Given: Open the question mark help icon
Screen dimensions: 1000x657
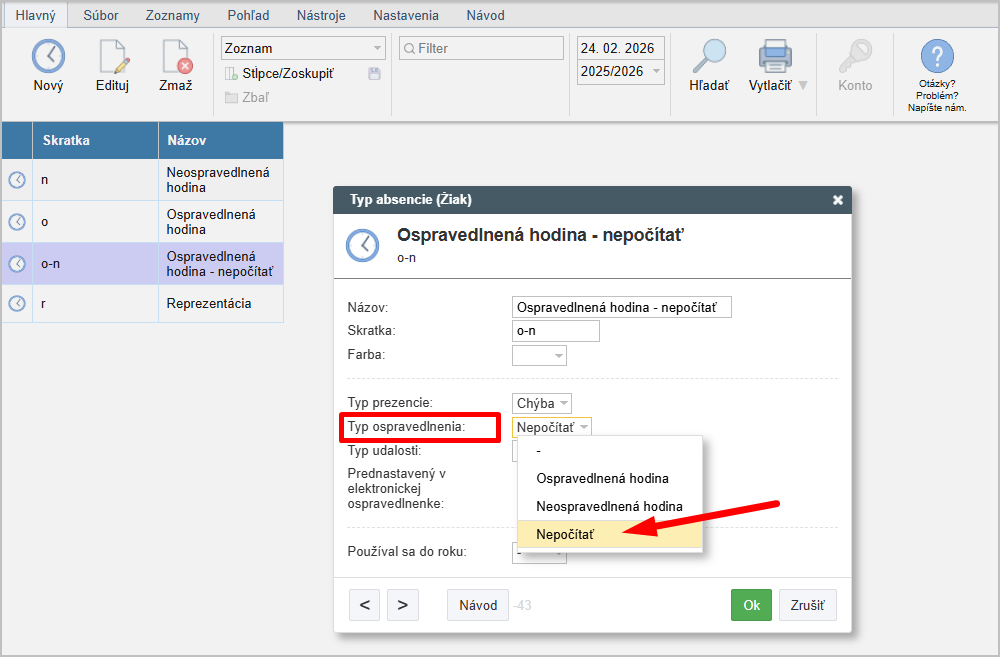Looking at the screenshot, I should click(x=937, y=57).
